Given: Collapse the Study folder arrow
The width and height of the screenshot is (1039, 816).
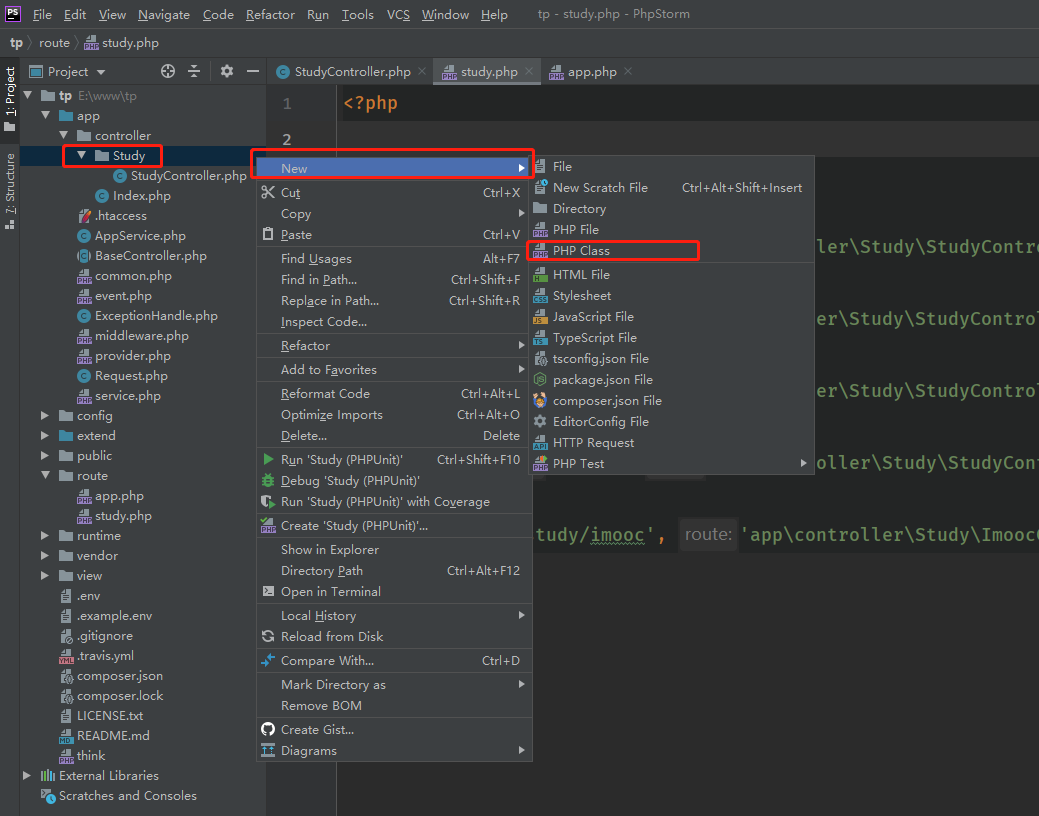Looking at the screenshot, I should coord(82,155).
